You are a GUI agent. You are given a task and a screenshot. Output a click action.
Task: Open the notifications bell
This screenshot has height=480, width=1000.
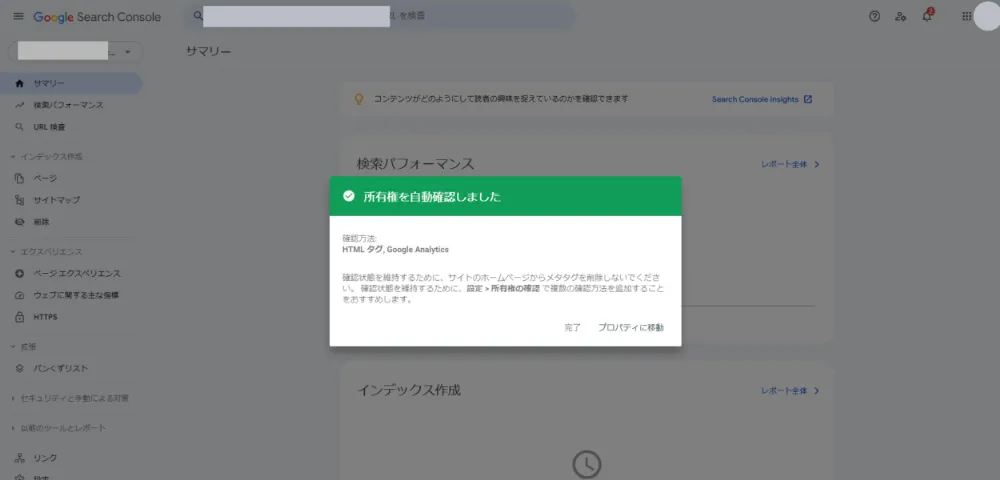click(x=927, y=16)
